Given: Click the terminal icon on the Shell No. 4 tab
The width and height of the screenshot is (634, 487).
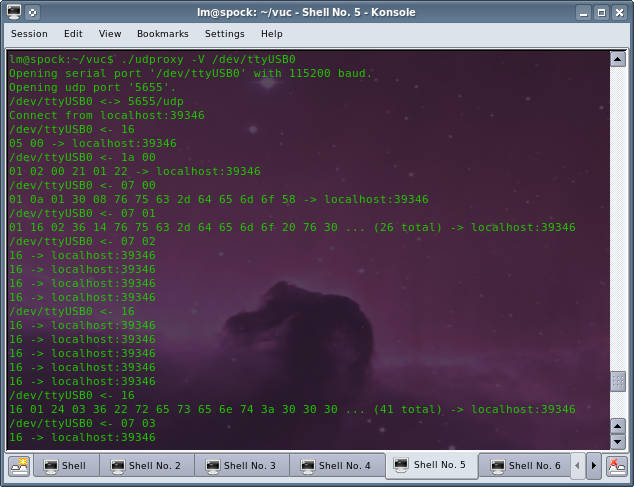Looking at the screenshot, I should (308, 466).
